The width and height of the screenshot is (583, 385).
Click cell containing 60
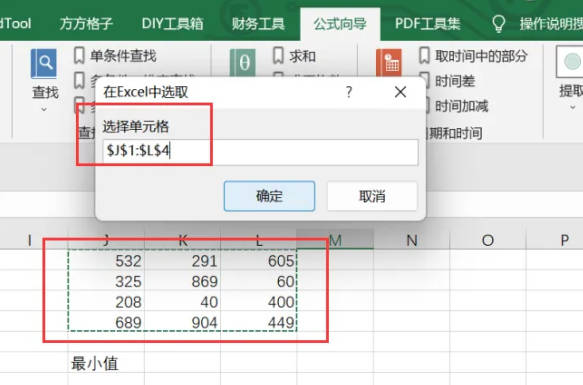(259, 281)
